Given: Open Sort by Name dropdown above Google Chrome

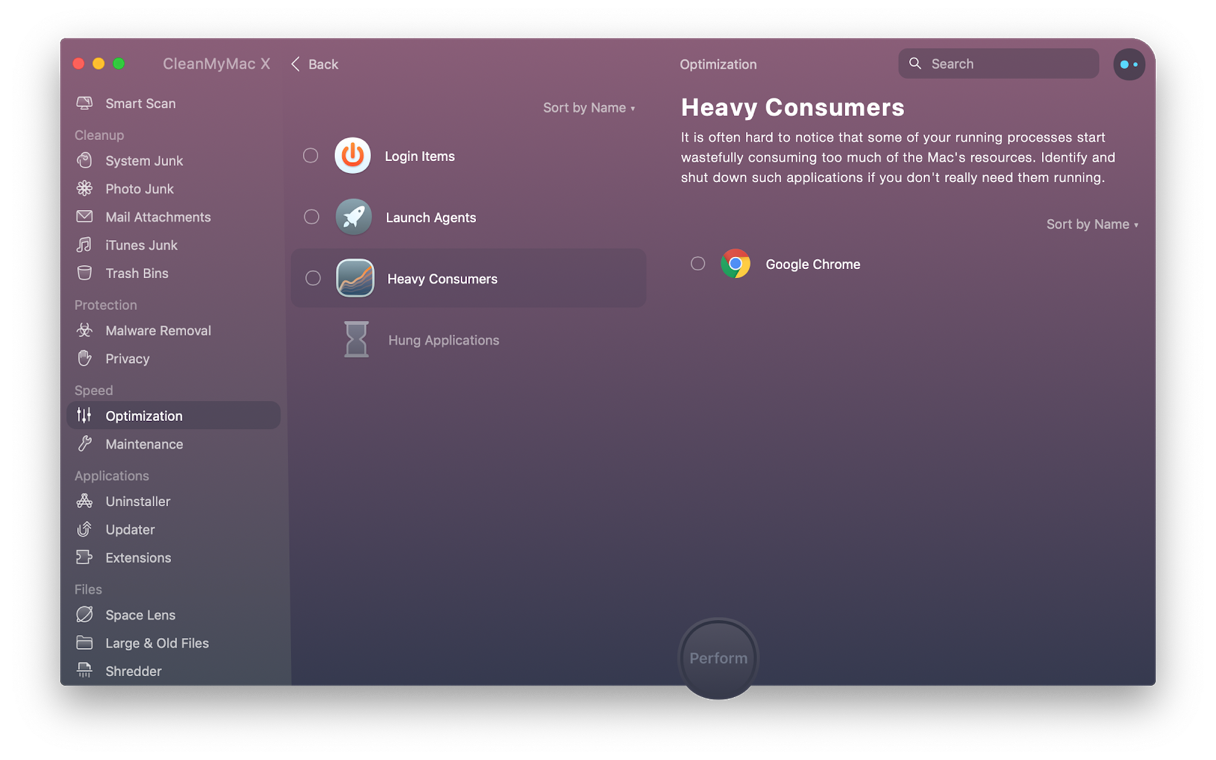Looking at the screenshot, I should pyautogui.click(x=1092, y=224).
